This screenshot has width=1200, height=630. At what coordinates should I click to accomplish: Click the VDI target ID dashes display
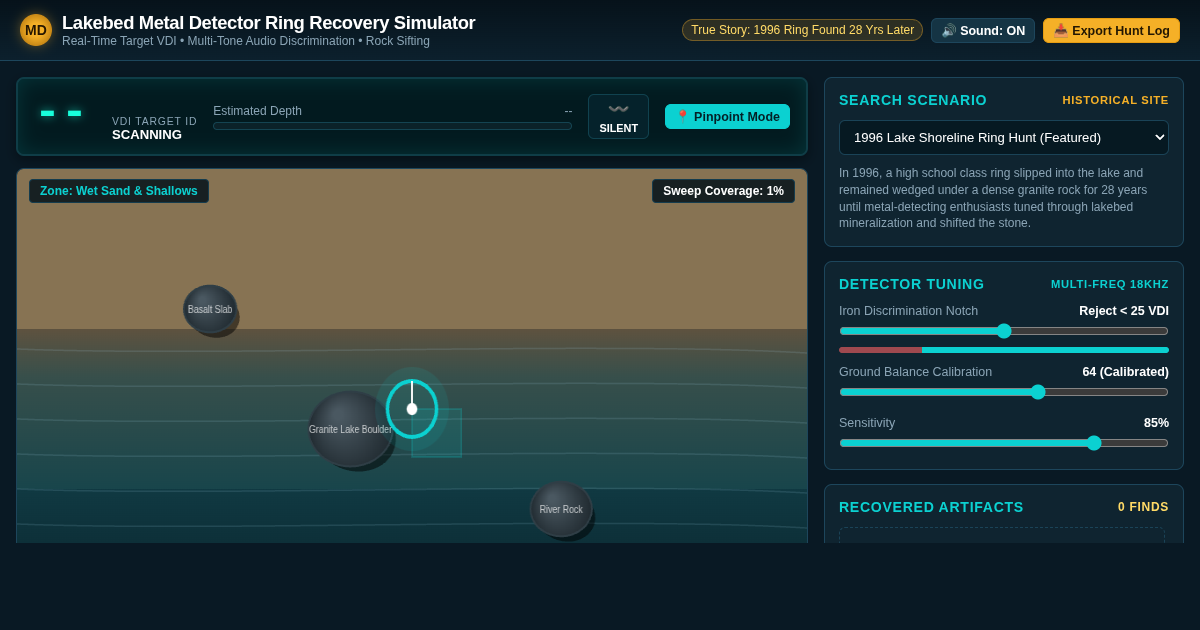click(61, 113)
